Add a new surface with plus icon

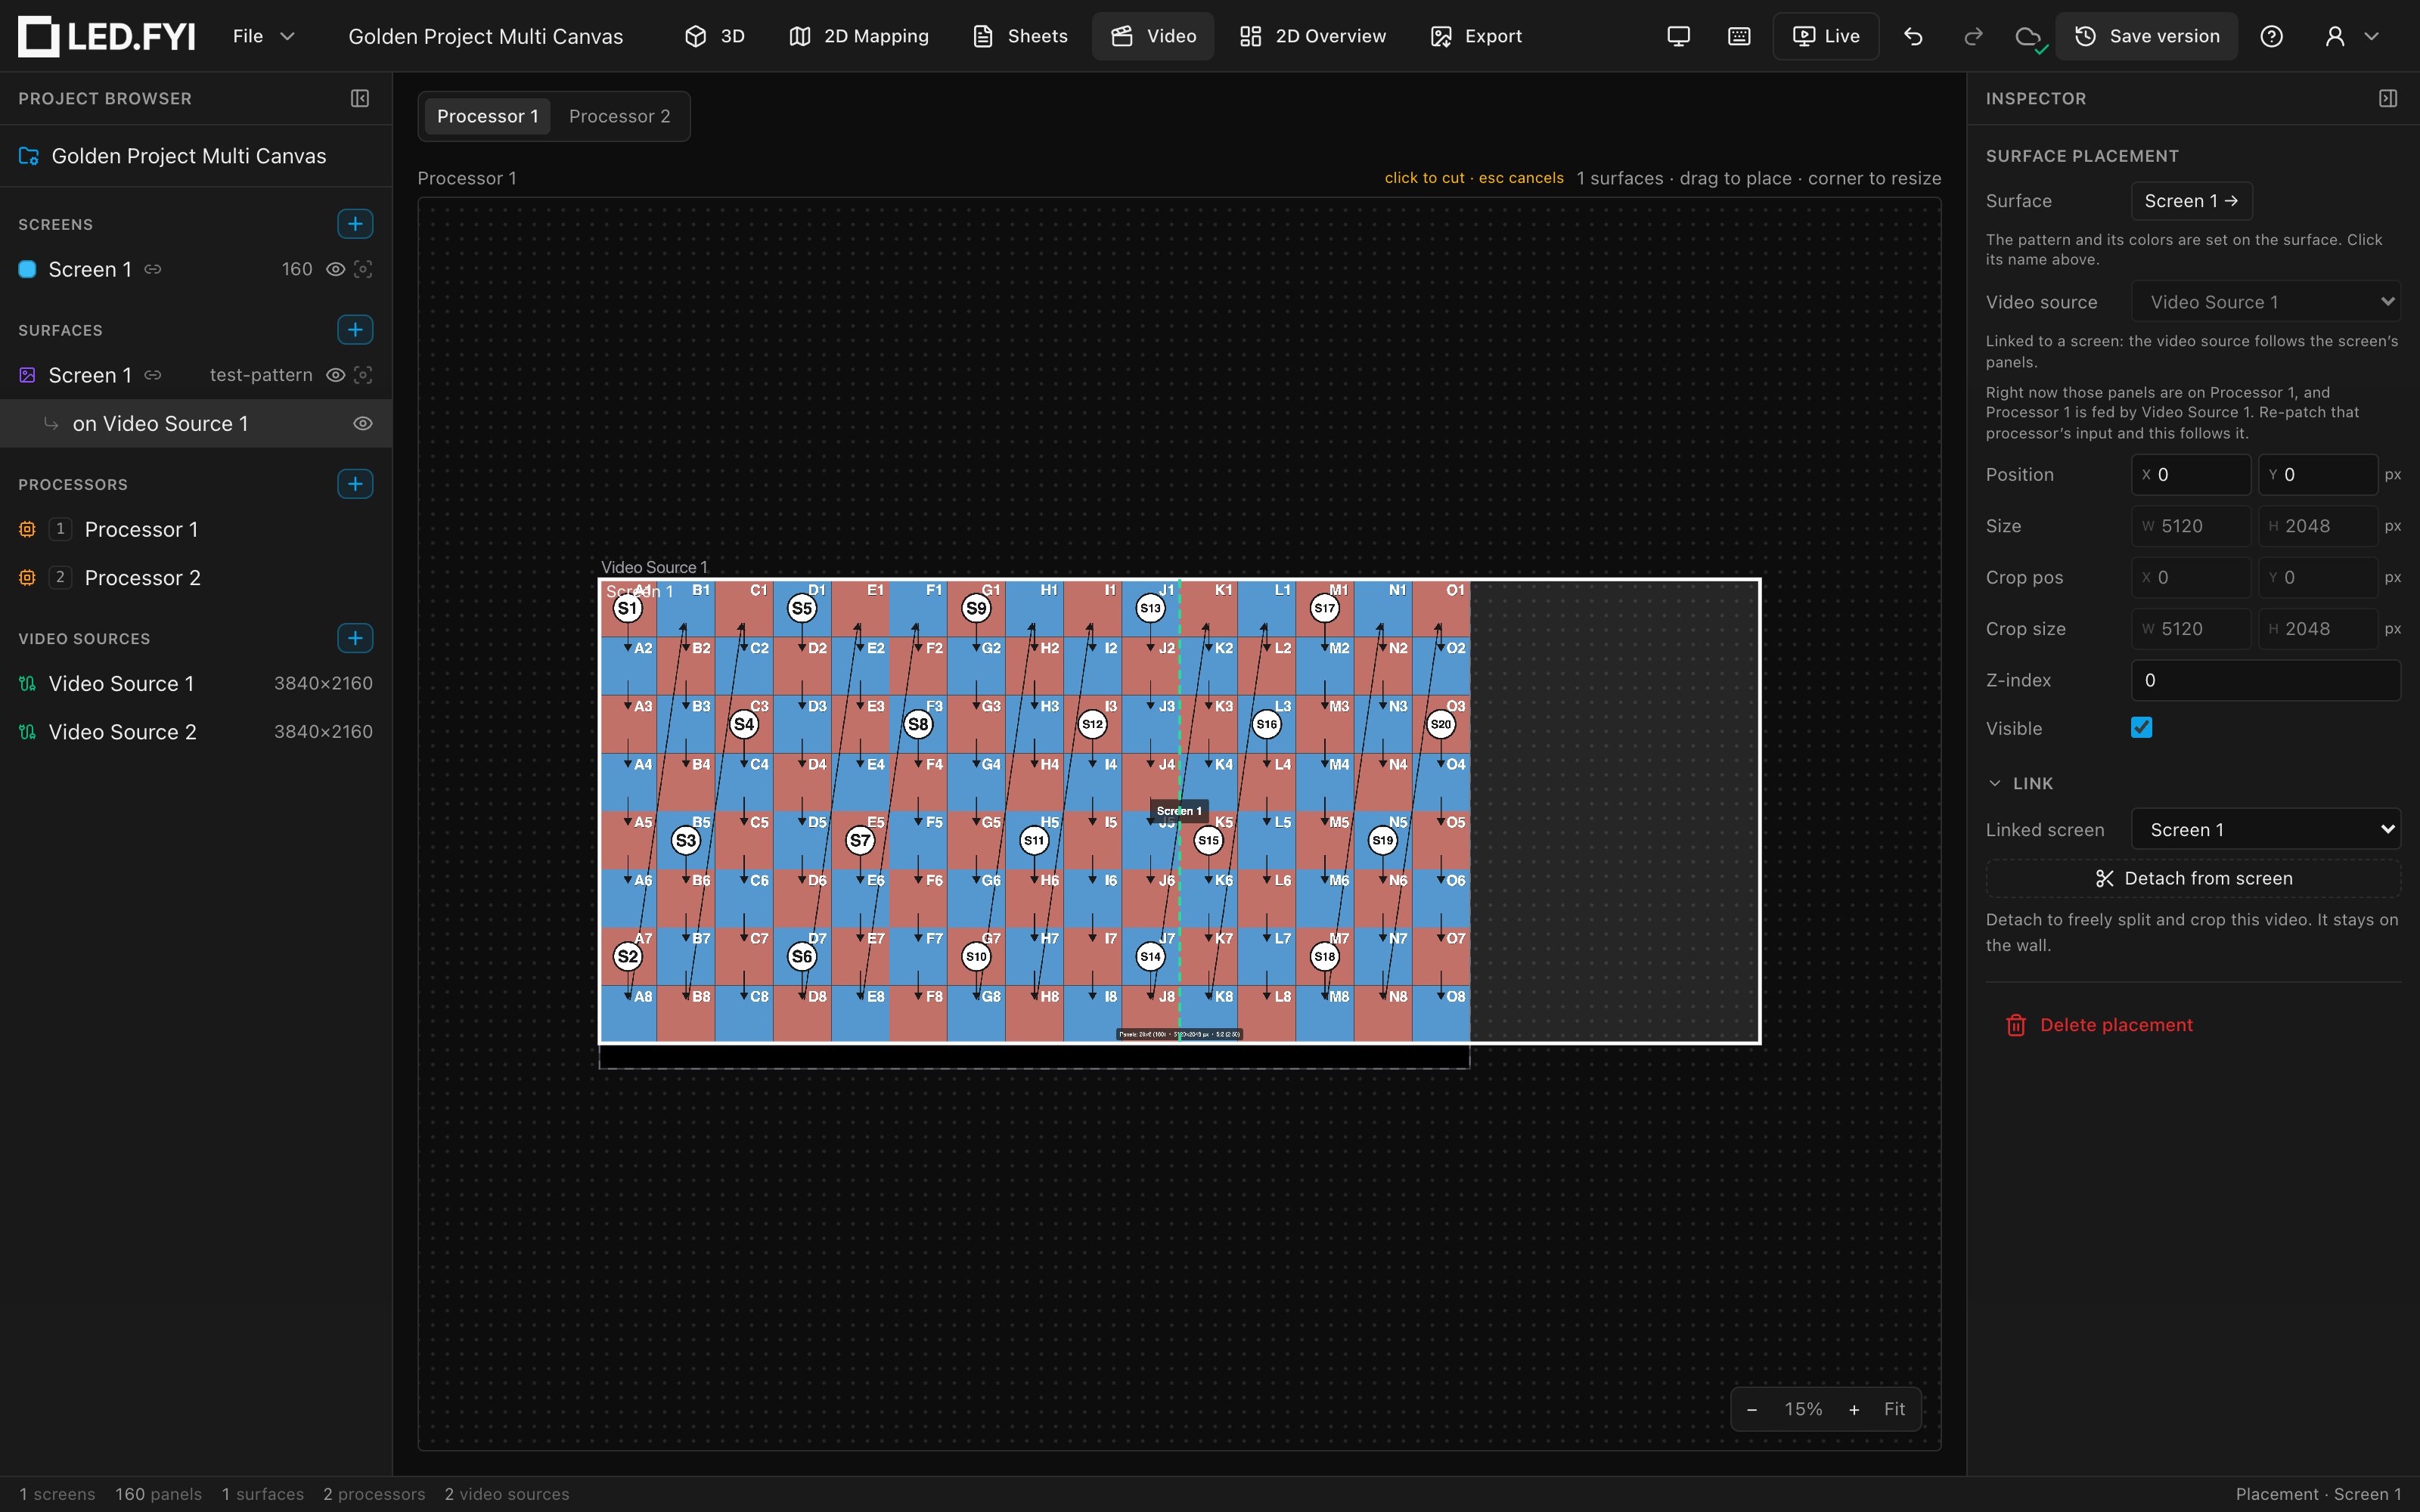point(355,330)
